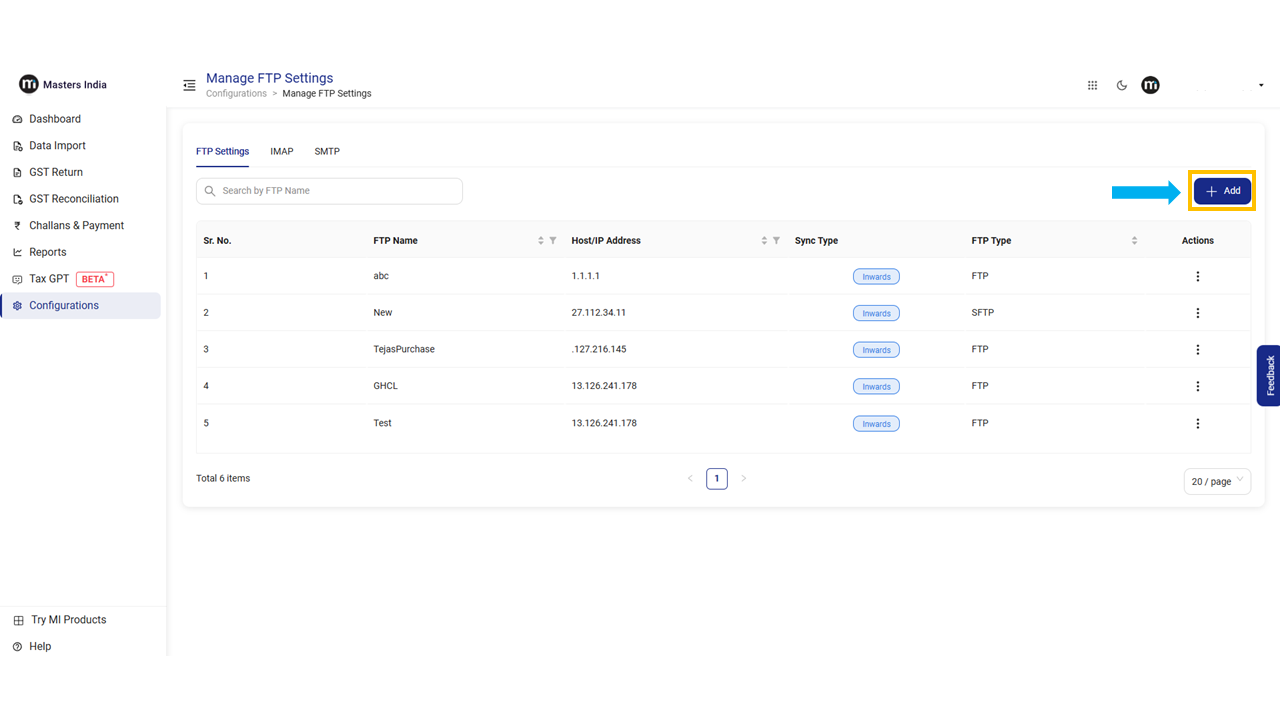Image resolution: width=1280 pixels, height=720 pixels.
Task: Open actions menu for abc row
Action: [1197, 277]
